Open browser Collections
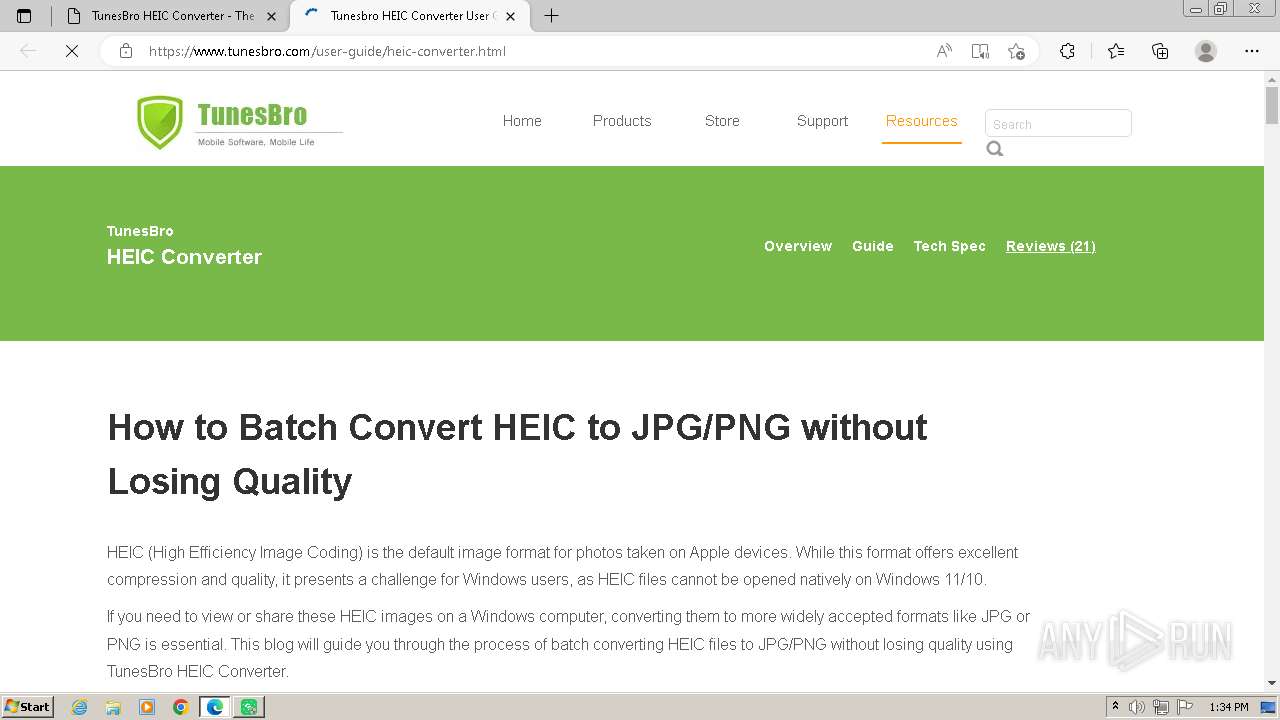Viewport: 1280px width, 720px height. [1160, 51]
